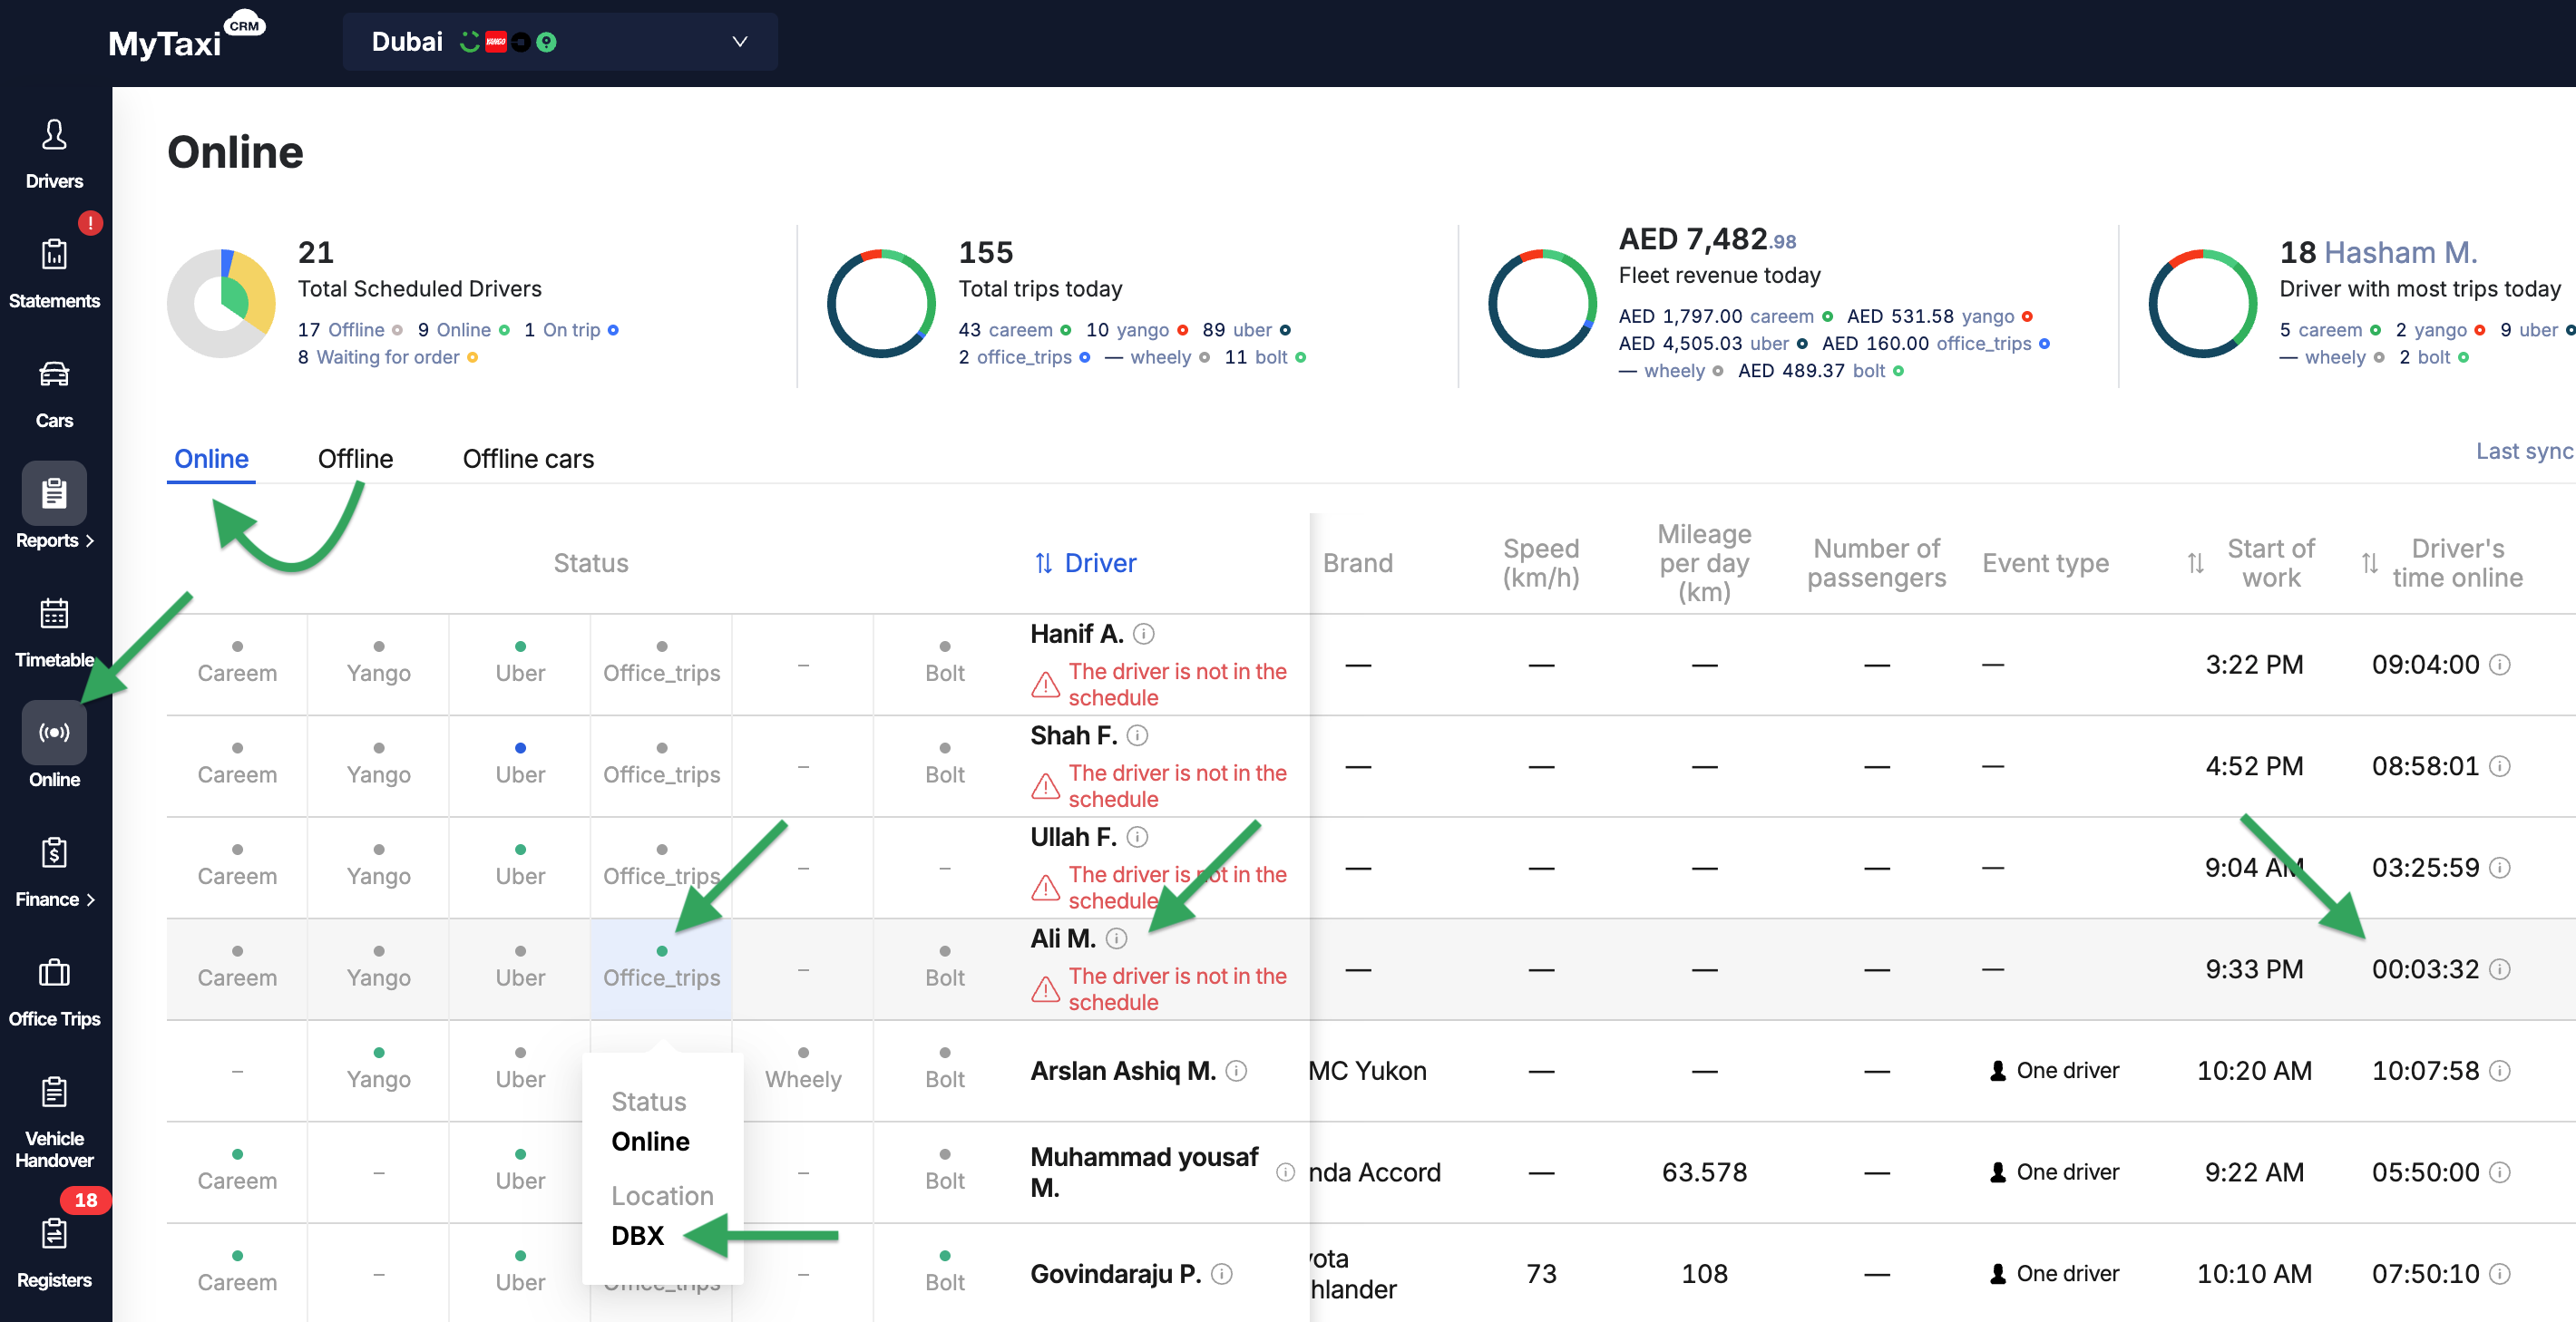Click DBX location in status tooltip
This screenshot has width=2576, height=1322.
pos(637,1236)
